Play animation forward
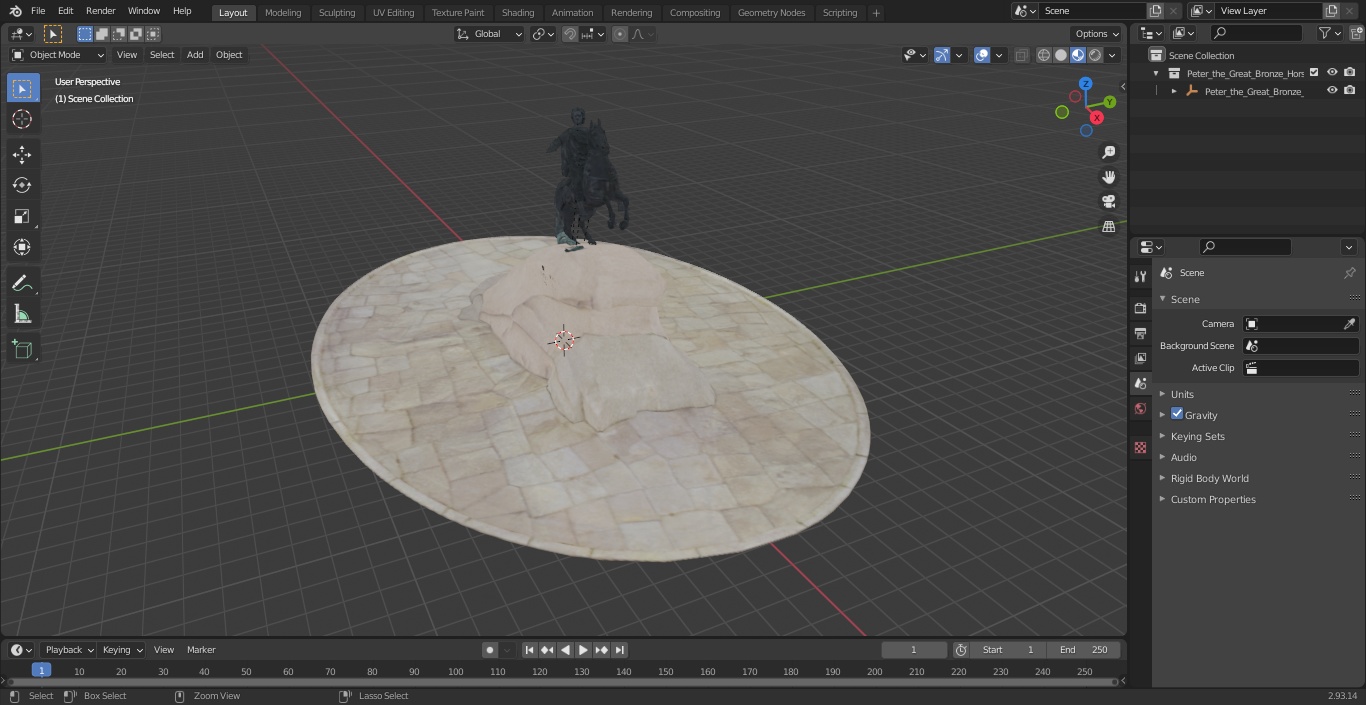The height and width of the screenshot is (705, 1366). click(x=583, y=650)
